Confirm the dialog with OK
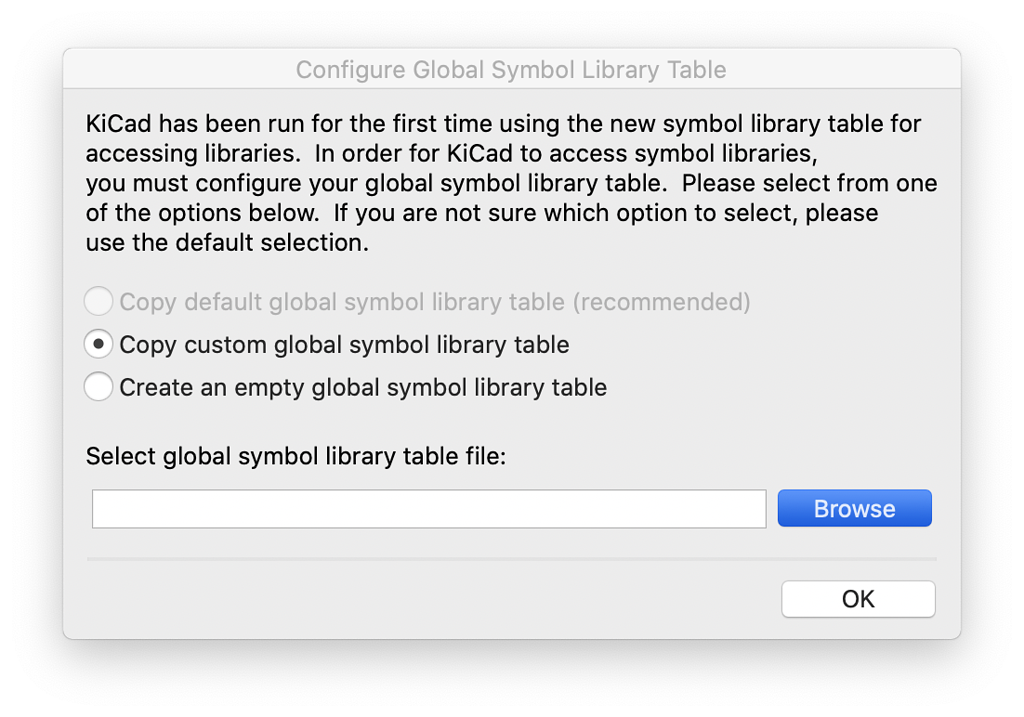 click(858, 599)
